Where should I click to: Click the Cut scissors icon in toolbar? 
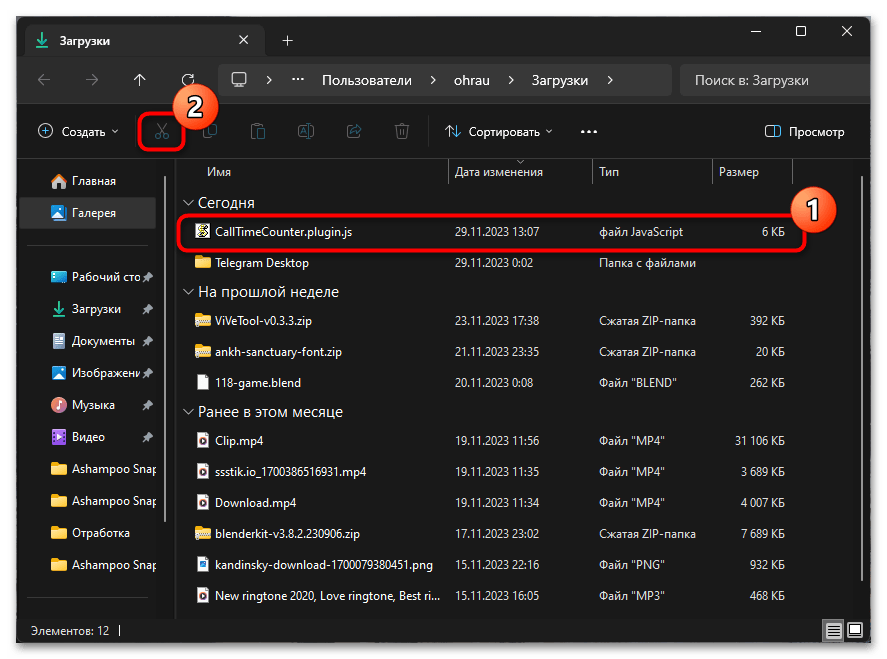[162, 131]
